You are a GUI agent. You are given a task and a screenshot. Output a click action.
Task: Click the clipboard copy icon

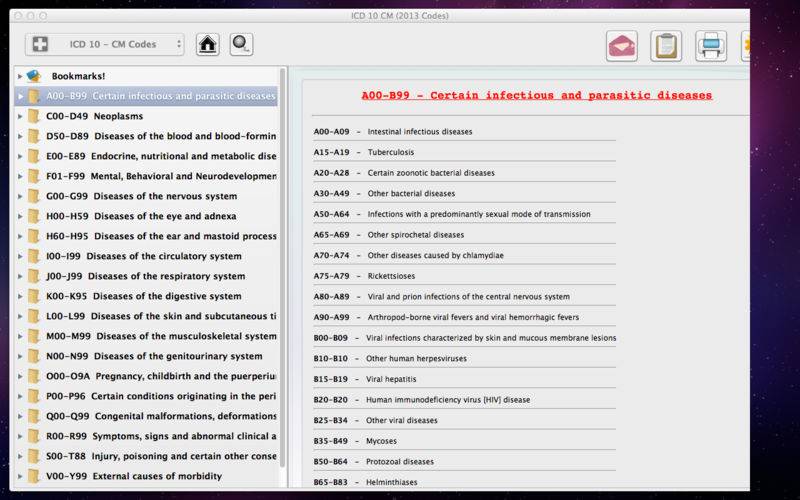click(x=666, y=46)
